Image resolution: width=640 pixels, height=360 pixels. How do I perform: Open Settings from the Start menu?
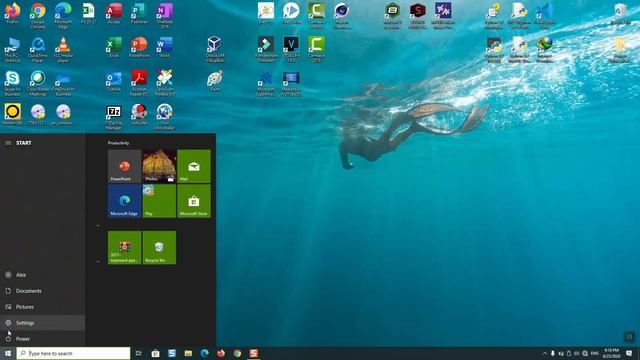pos(42,322)
